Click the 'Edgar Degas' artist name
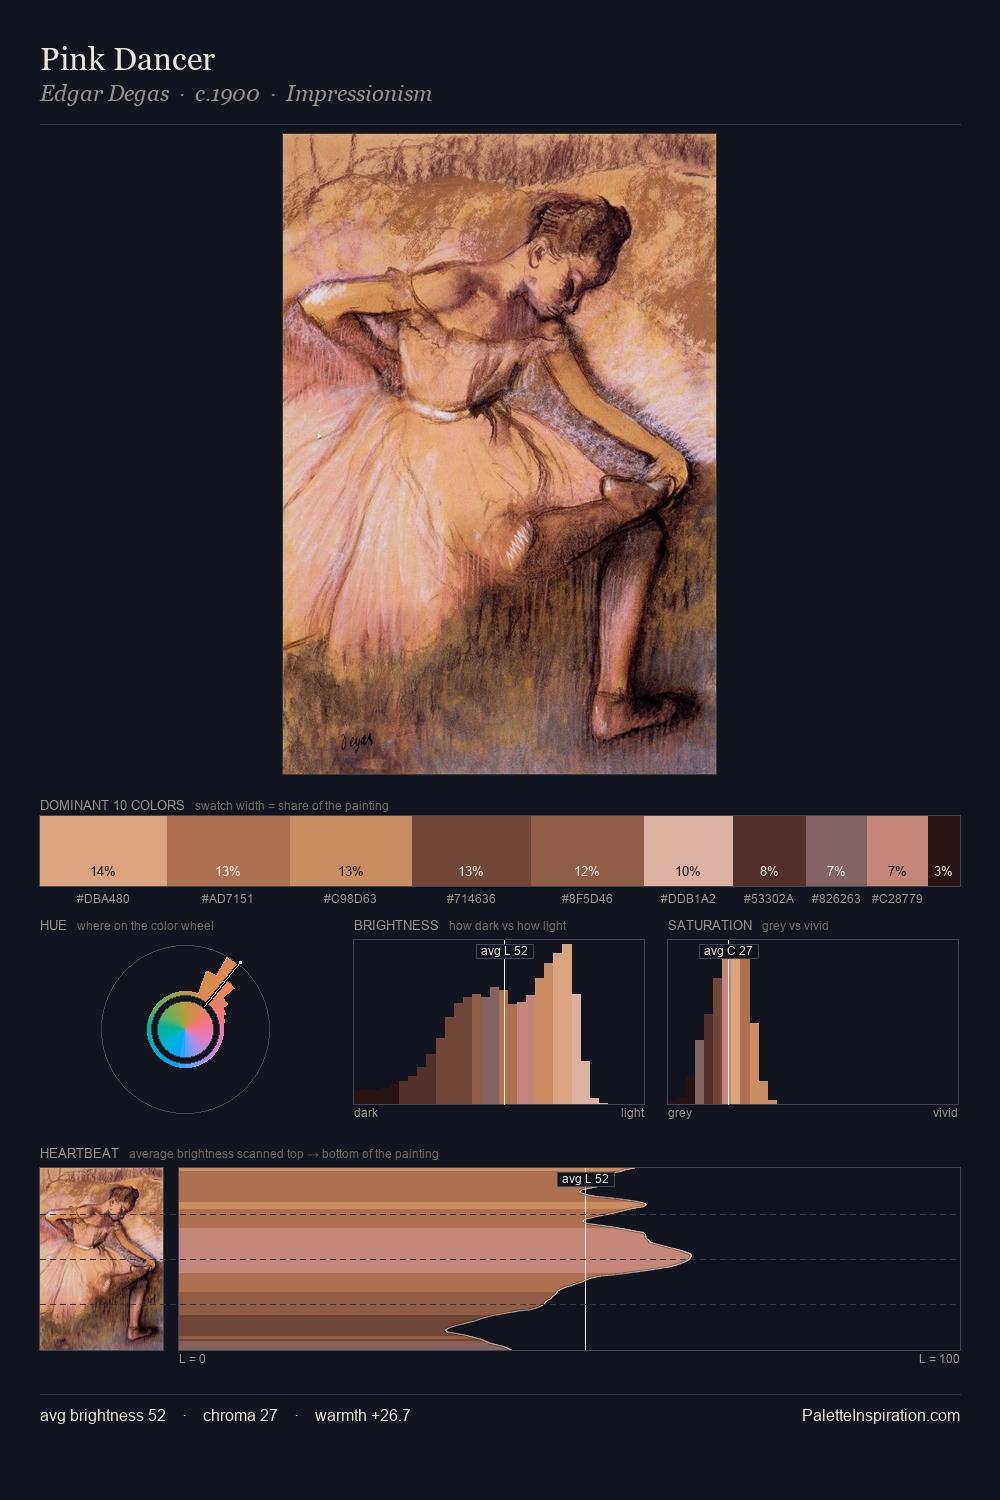Viewport: 1000px width, 1500px height. click(x=104, y=94)
